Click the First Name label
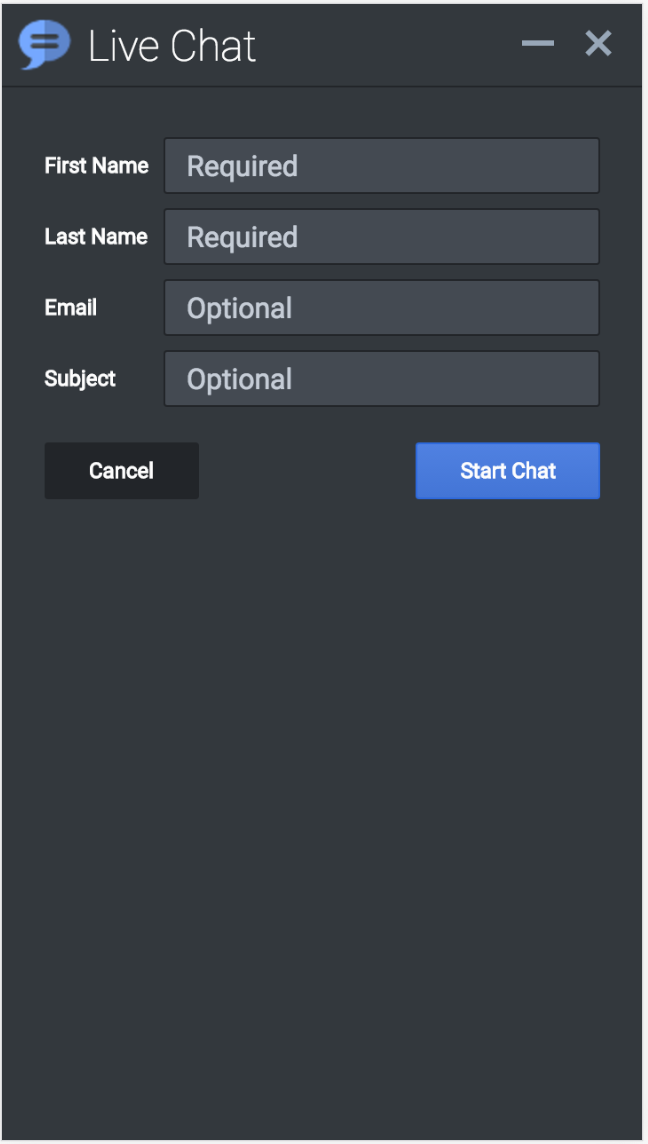The image size is (648, 1144). [96, 166]
